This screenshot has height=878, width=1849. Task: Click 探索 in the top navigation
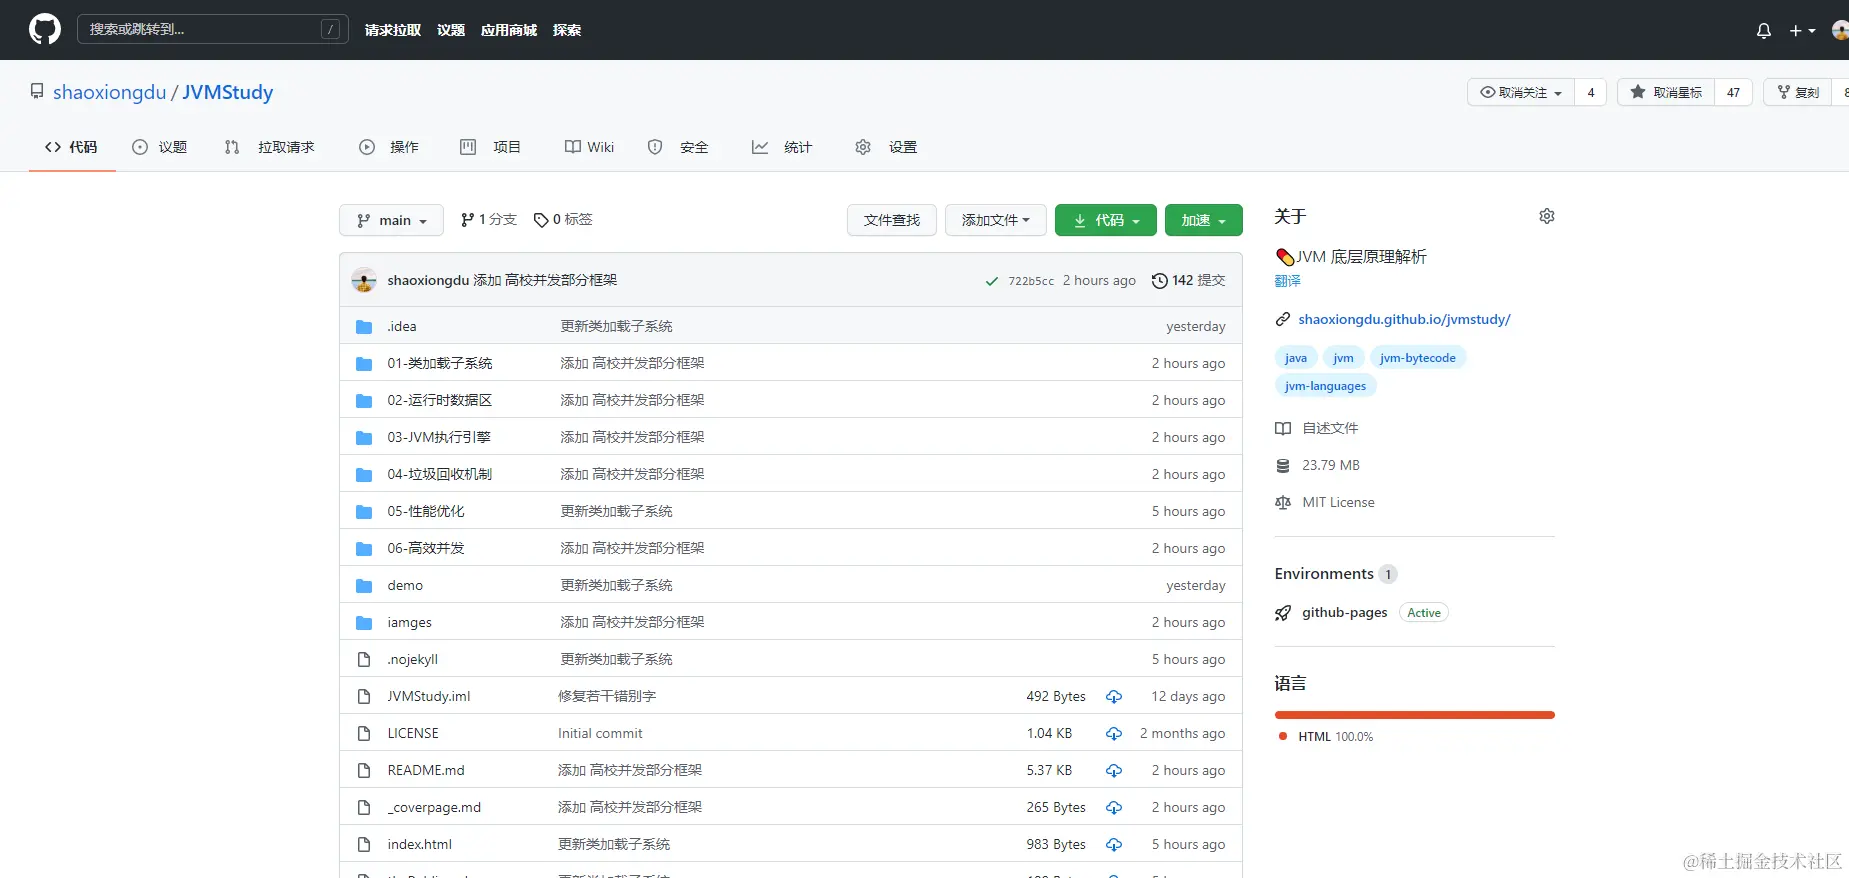coord(567,30)
